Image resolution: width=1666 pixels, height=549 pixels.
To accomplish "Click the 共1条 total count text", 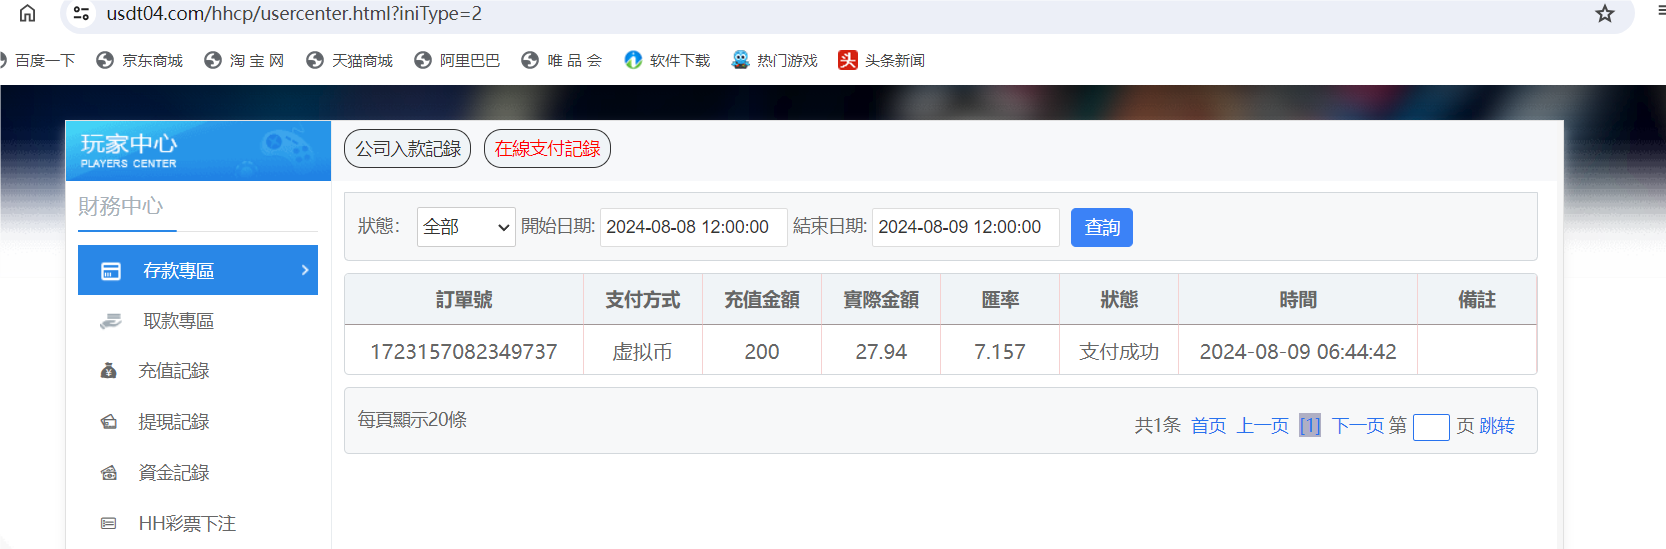I will 1158,426.
